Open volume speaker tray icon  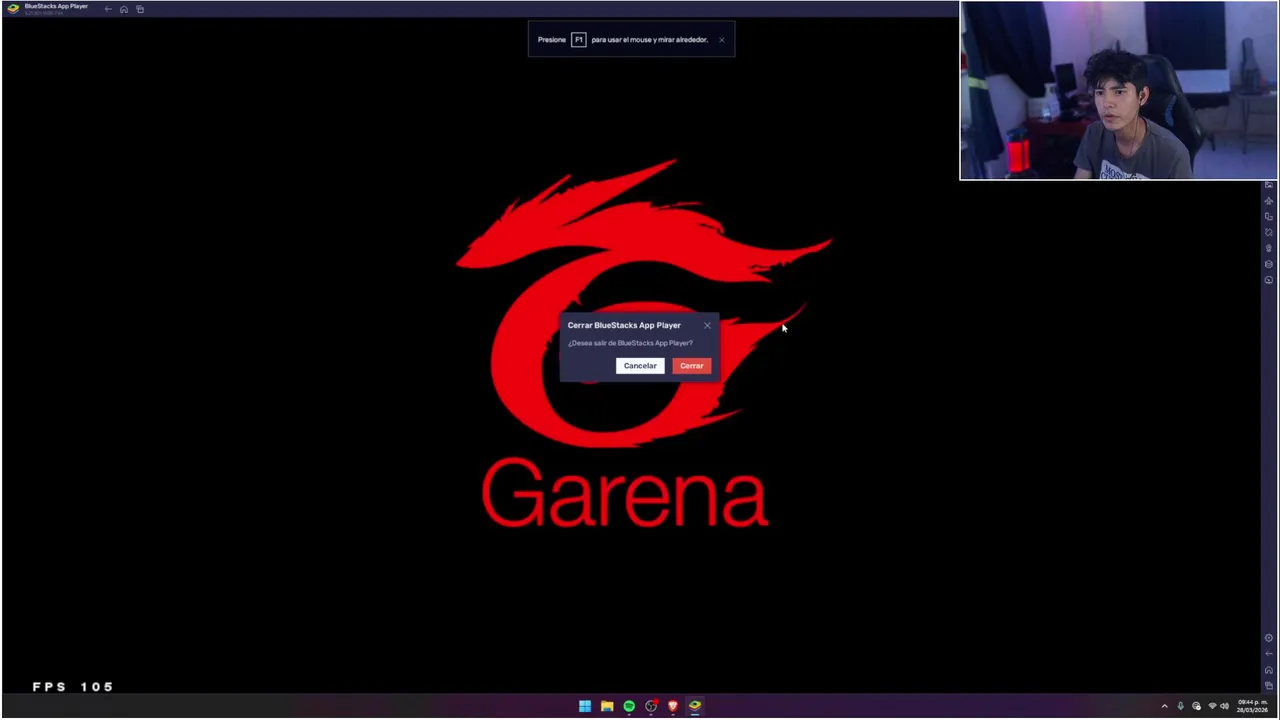(1224, 706)
